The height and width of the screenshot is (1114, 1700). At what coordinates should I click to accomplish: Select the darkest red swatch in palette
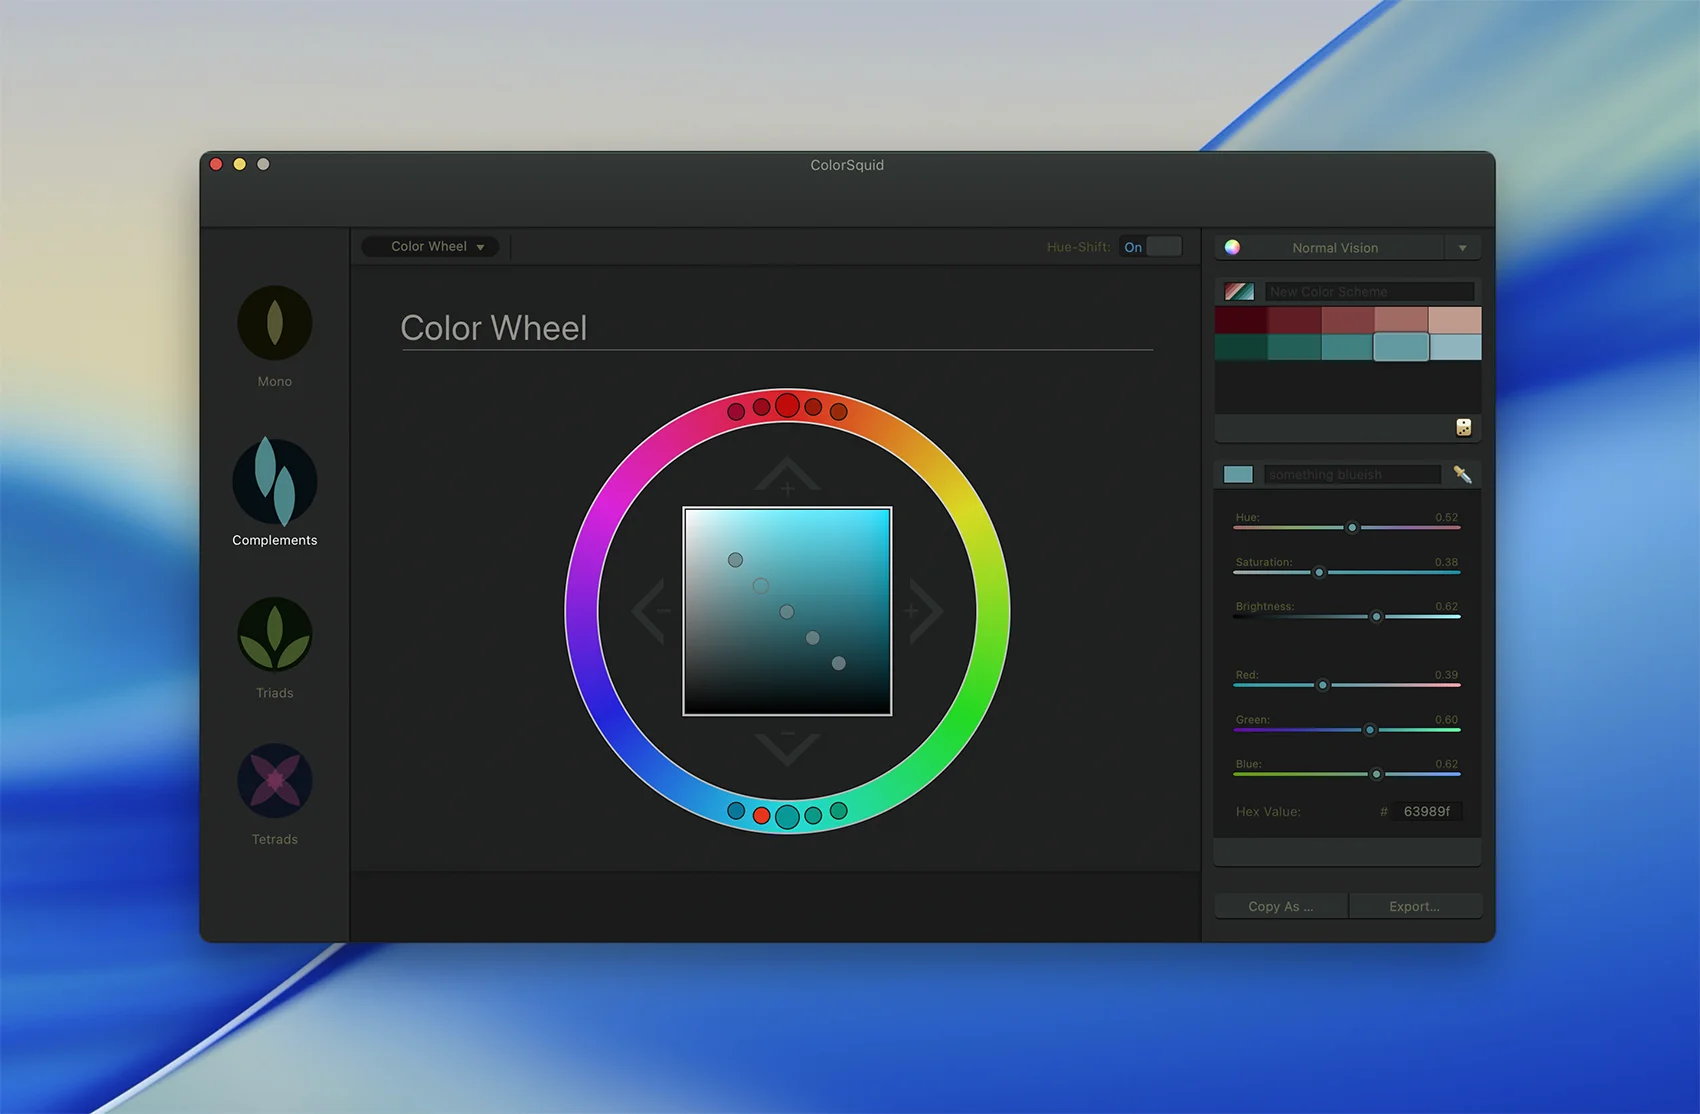(x=1241, y=320)
